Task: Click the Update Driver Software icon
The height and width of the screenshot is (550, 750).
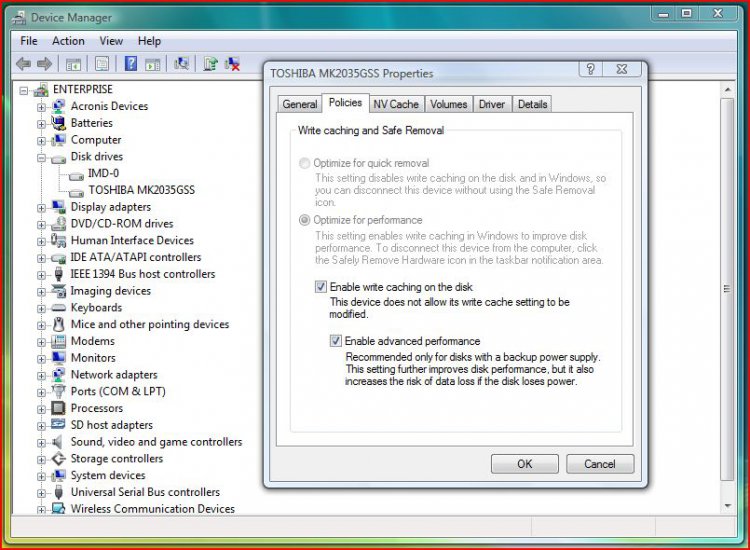Action: click(x=210, y=64)
